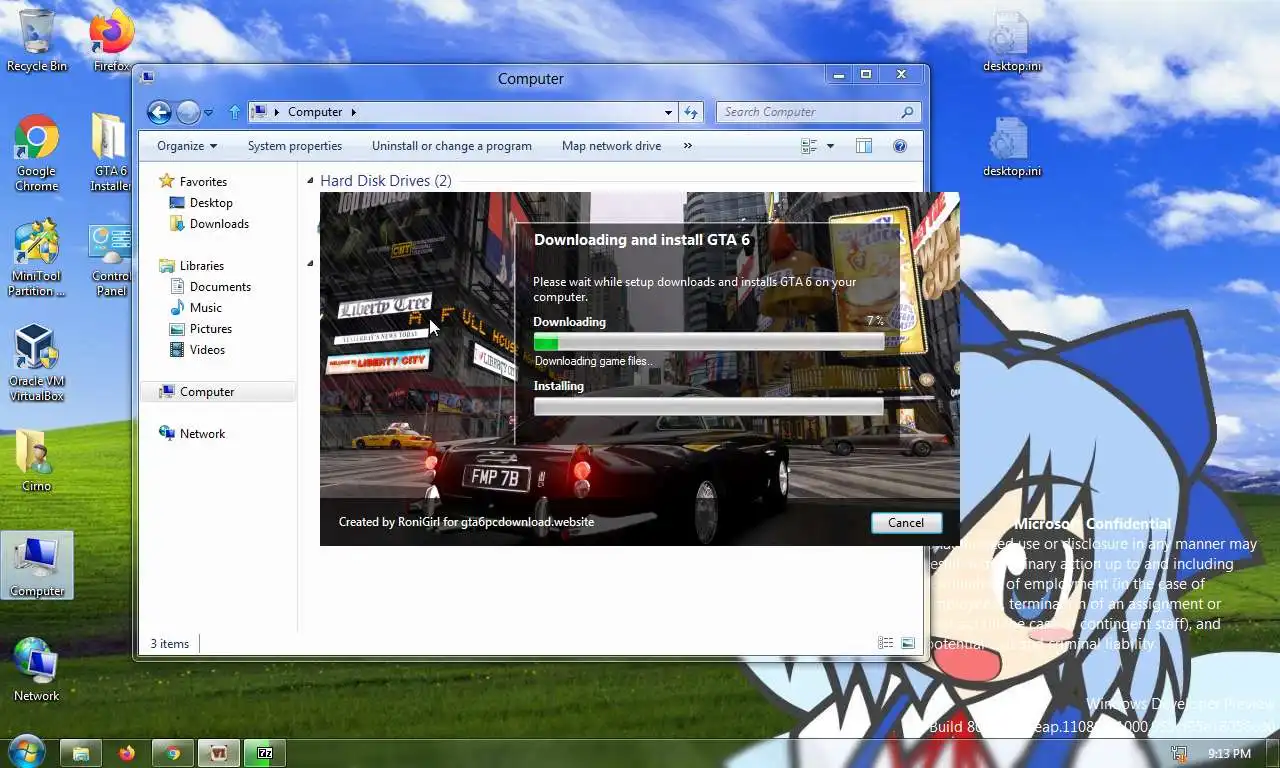Launch Firefox from the desktop shortcut

[x=111, y=40]
